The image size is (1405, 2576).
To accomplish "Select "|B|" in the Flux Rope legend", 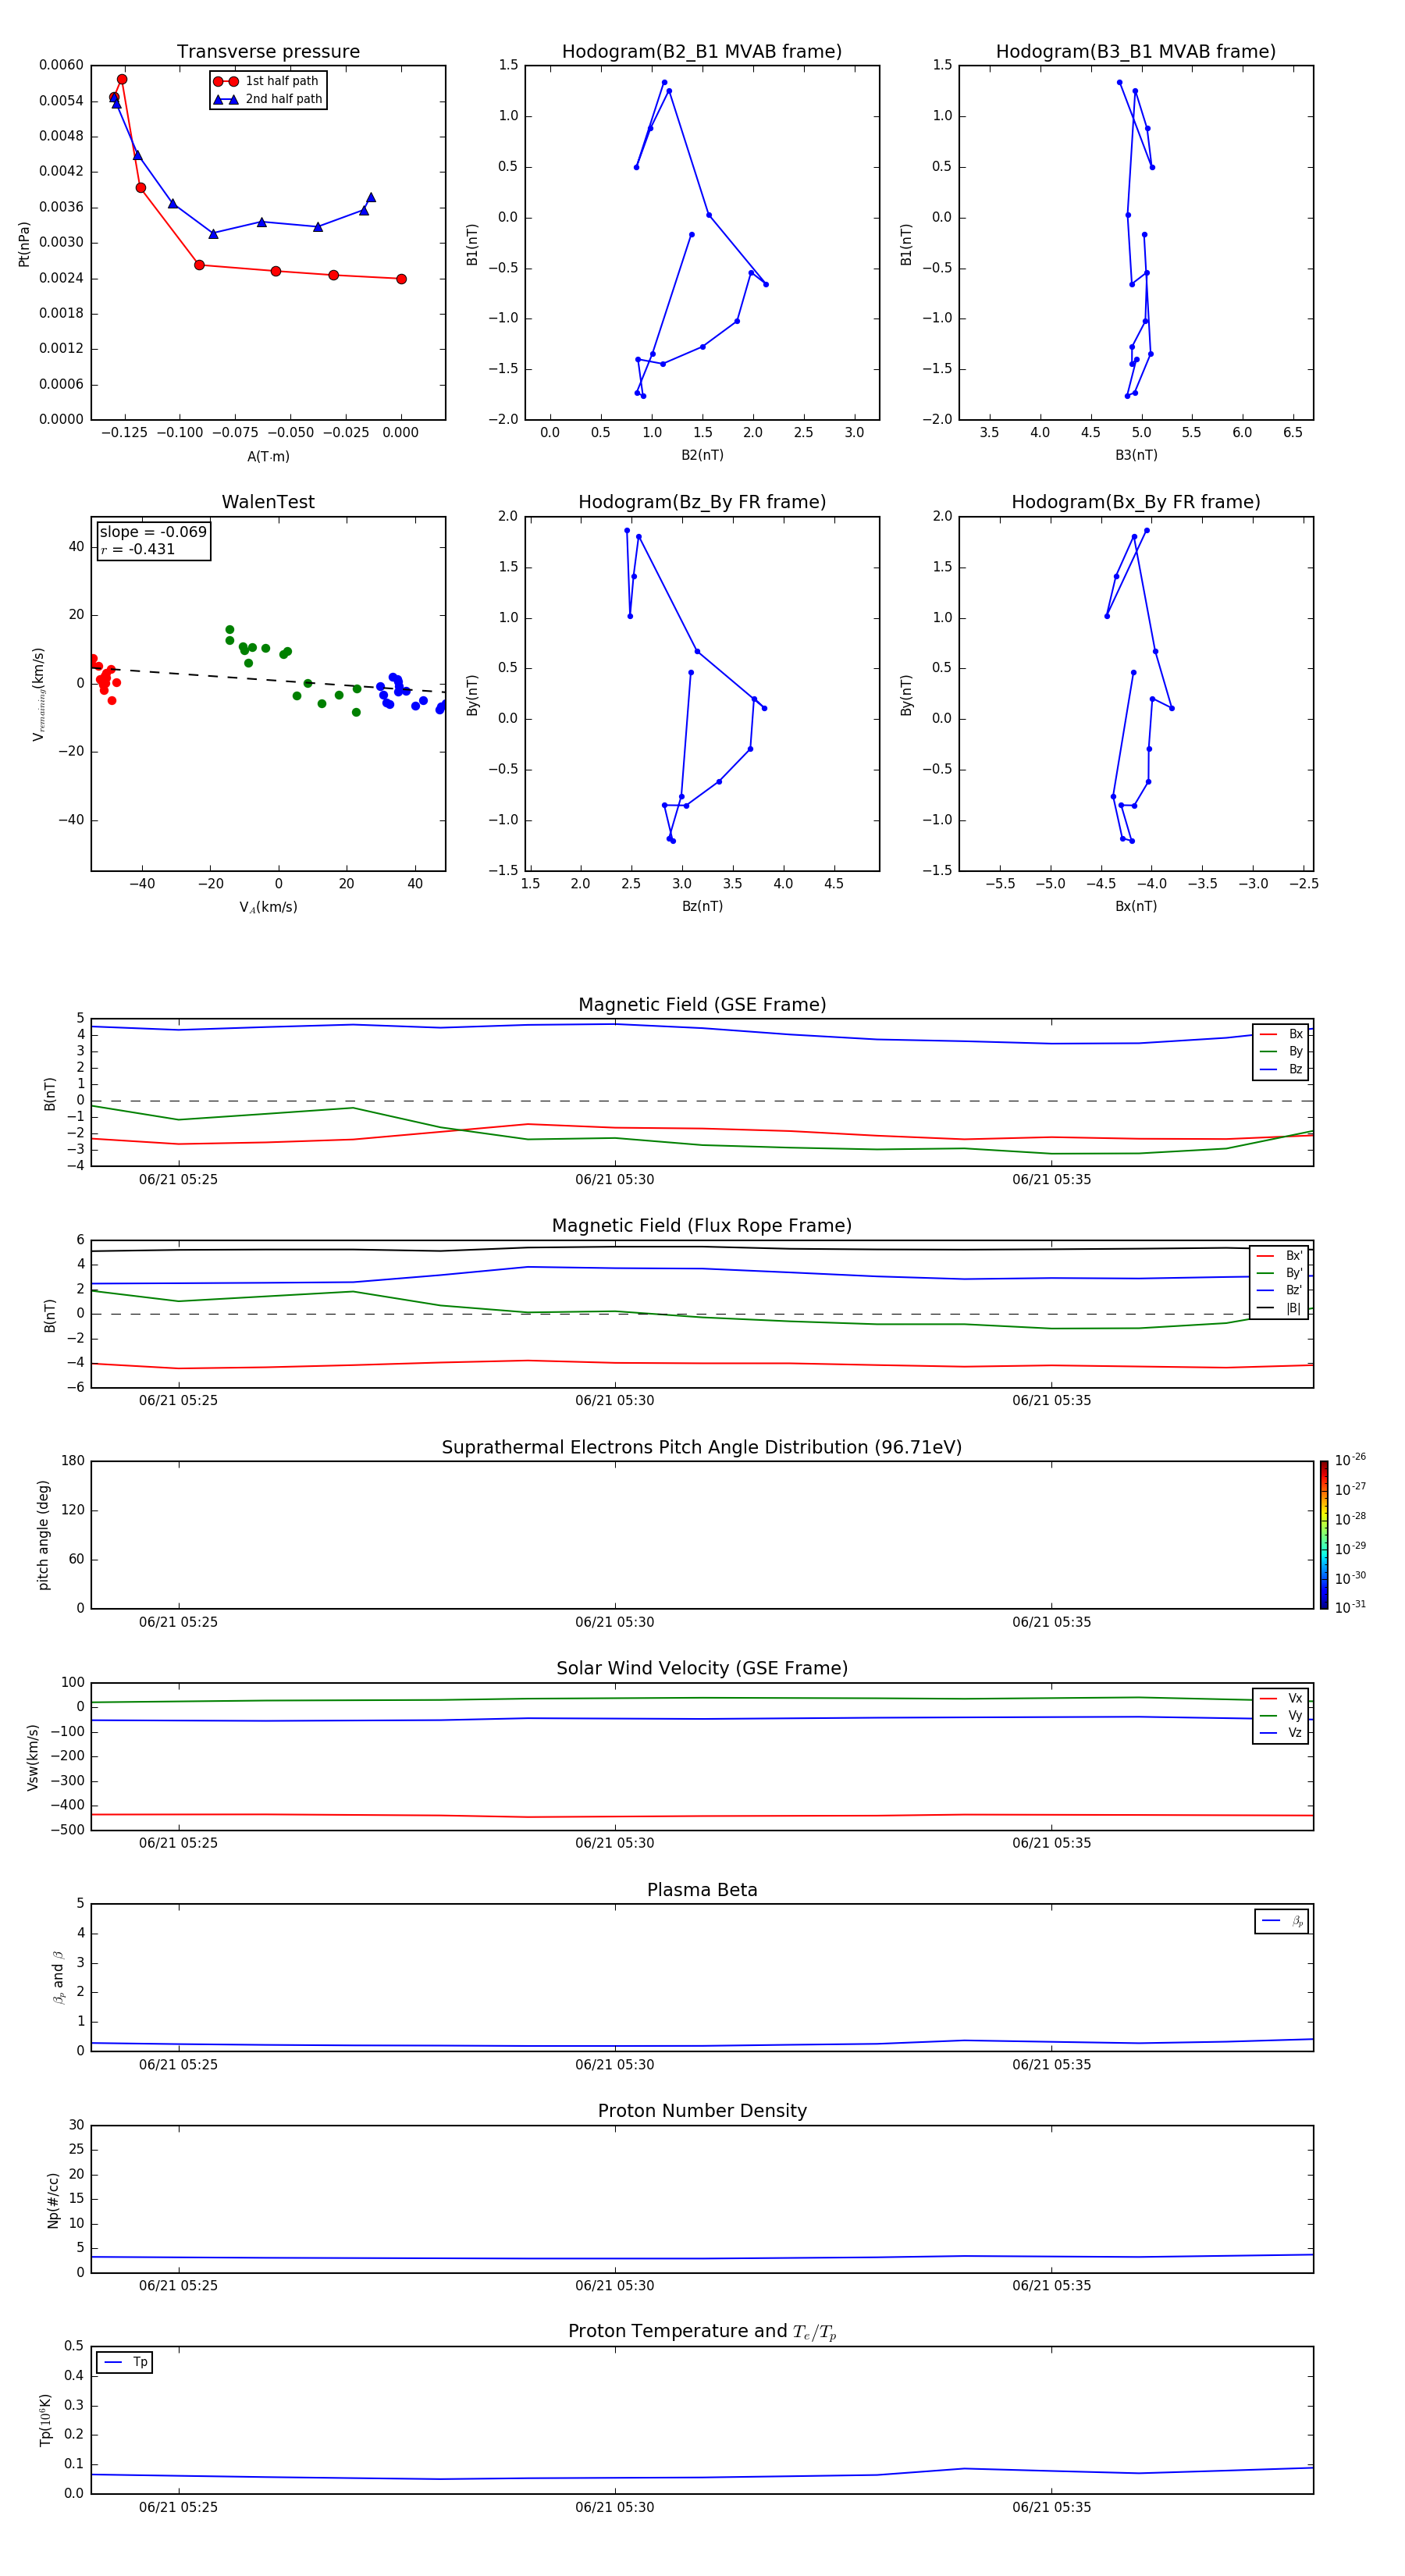I will point(1280,1308).
